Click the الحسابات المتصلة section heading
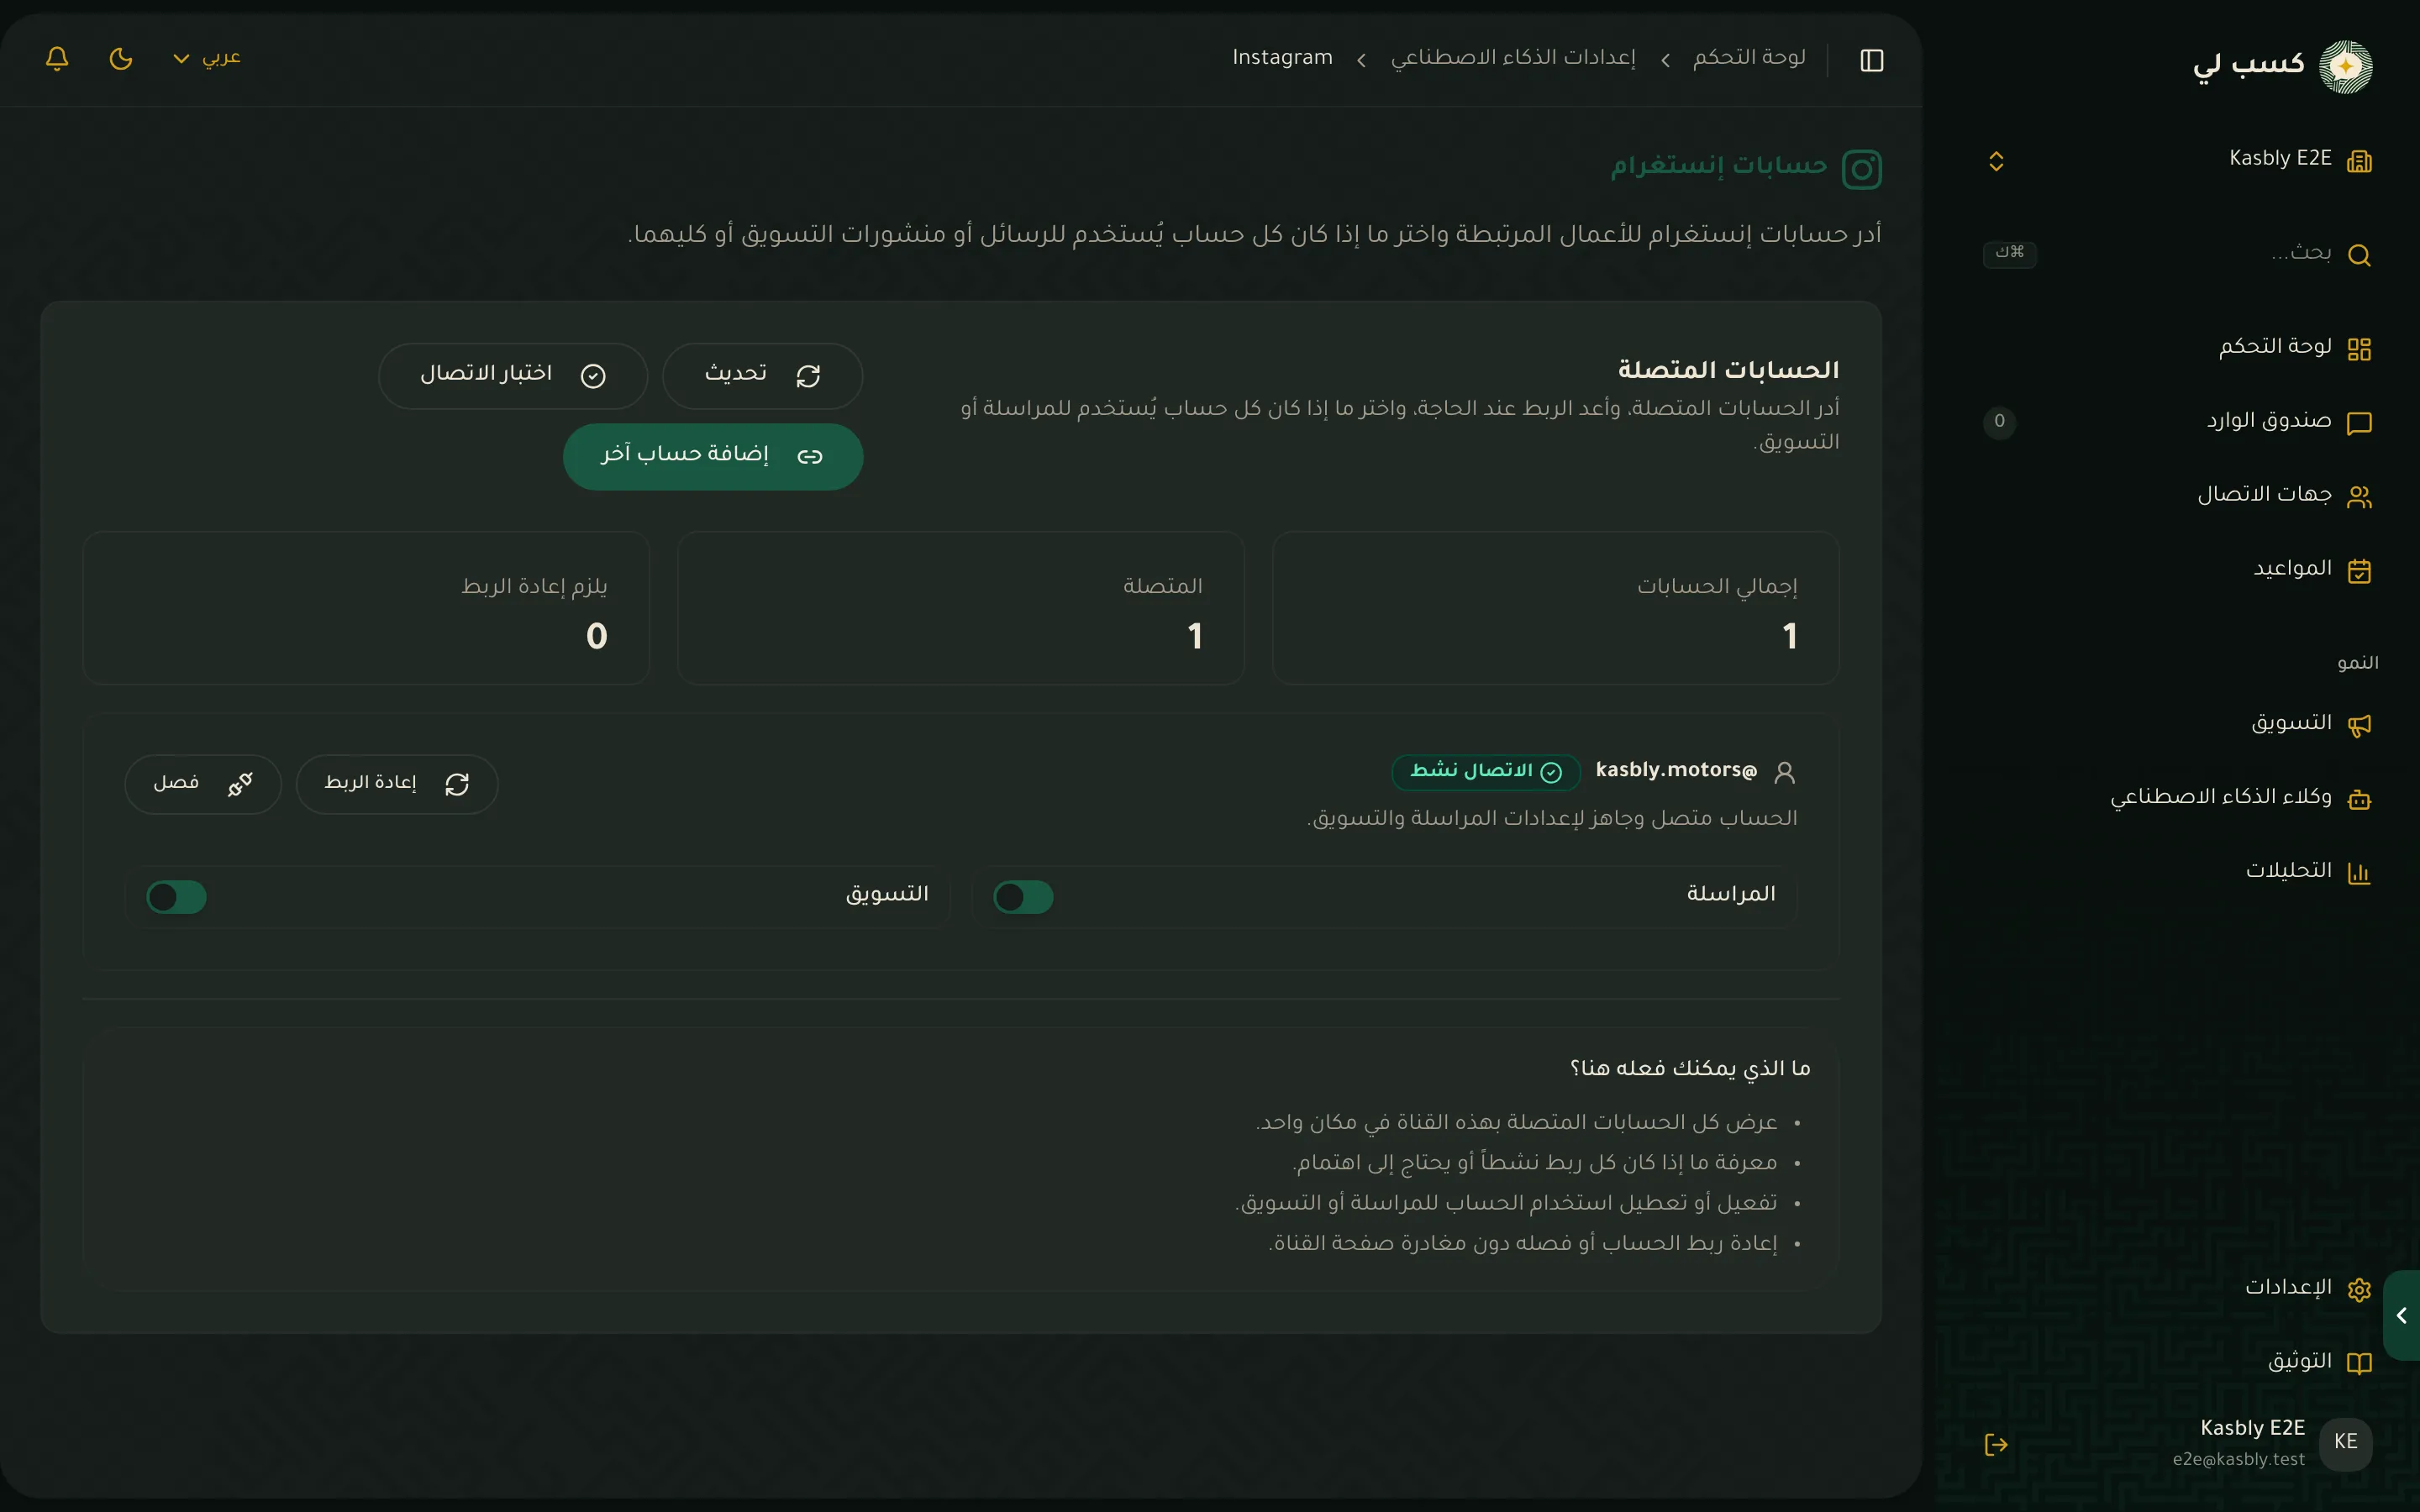The height and width of the screenshot is (1512, 2420). (1728, 370)
